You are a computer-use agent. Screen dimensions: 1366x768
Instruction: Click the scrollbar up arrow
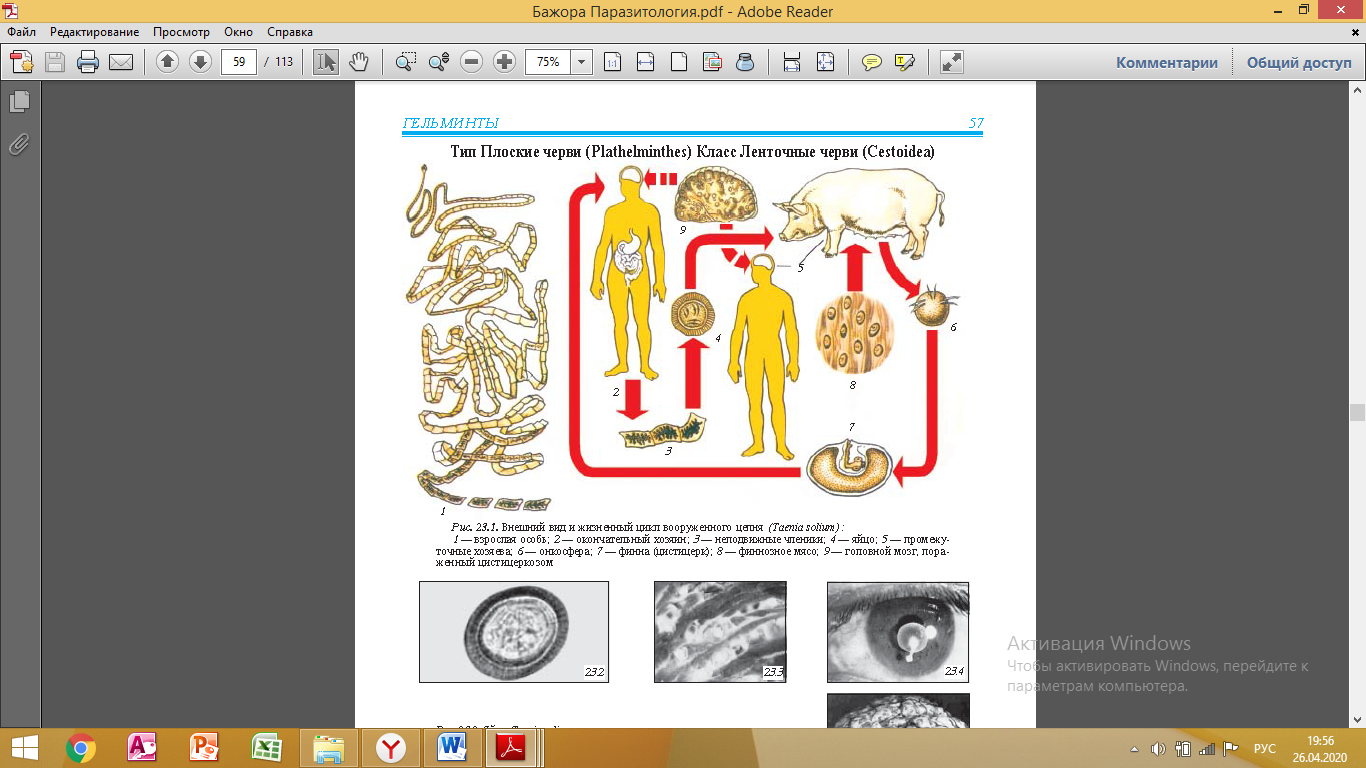pos(1357,90)
